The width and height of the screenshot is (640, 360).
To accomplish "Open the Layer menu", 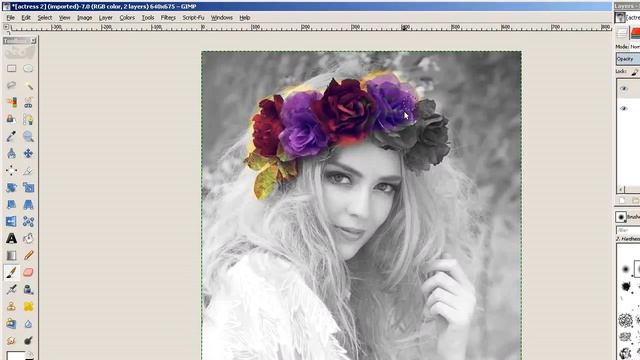I will coord(106,18).
